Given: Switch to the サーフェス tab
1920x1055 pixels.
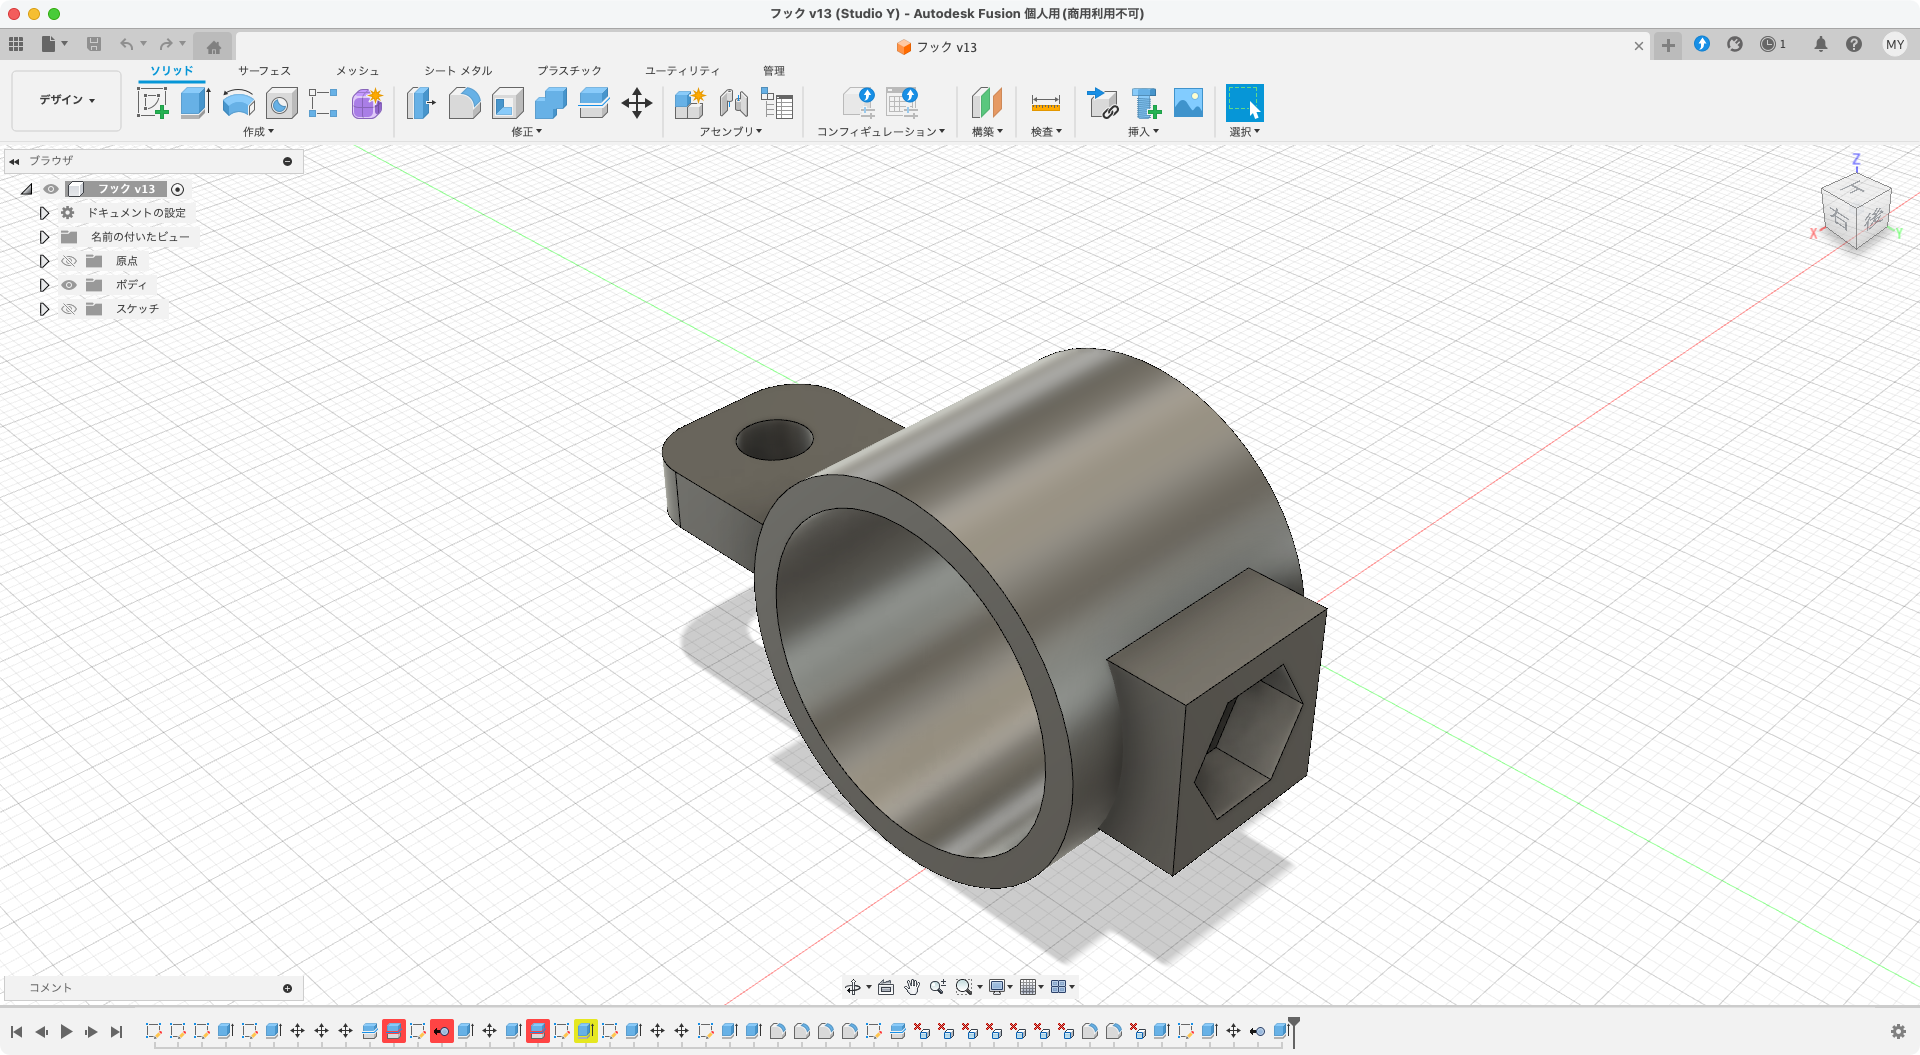Looking at the screenshot, I should [x=264, y=71].
